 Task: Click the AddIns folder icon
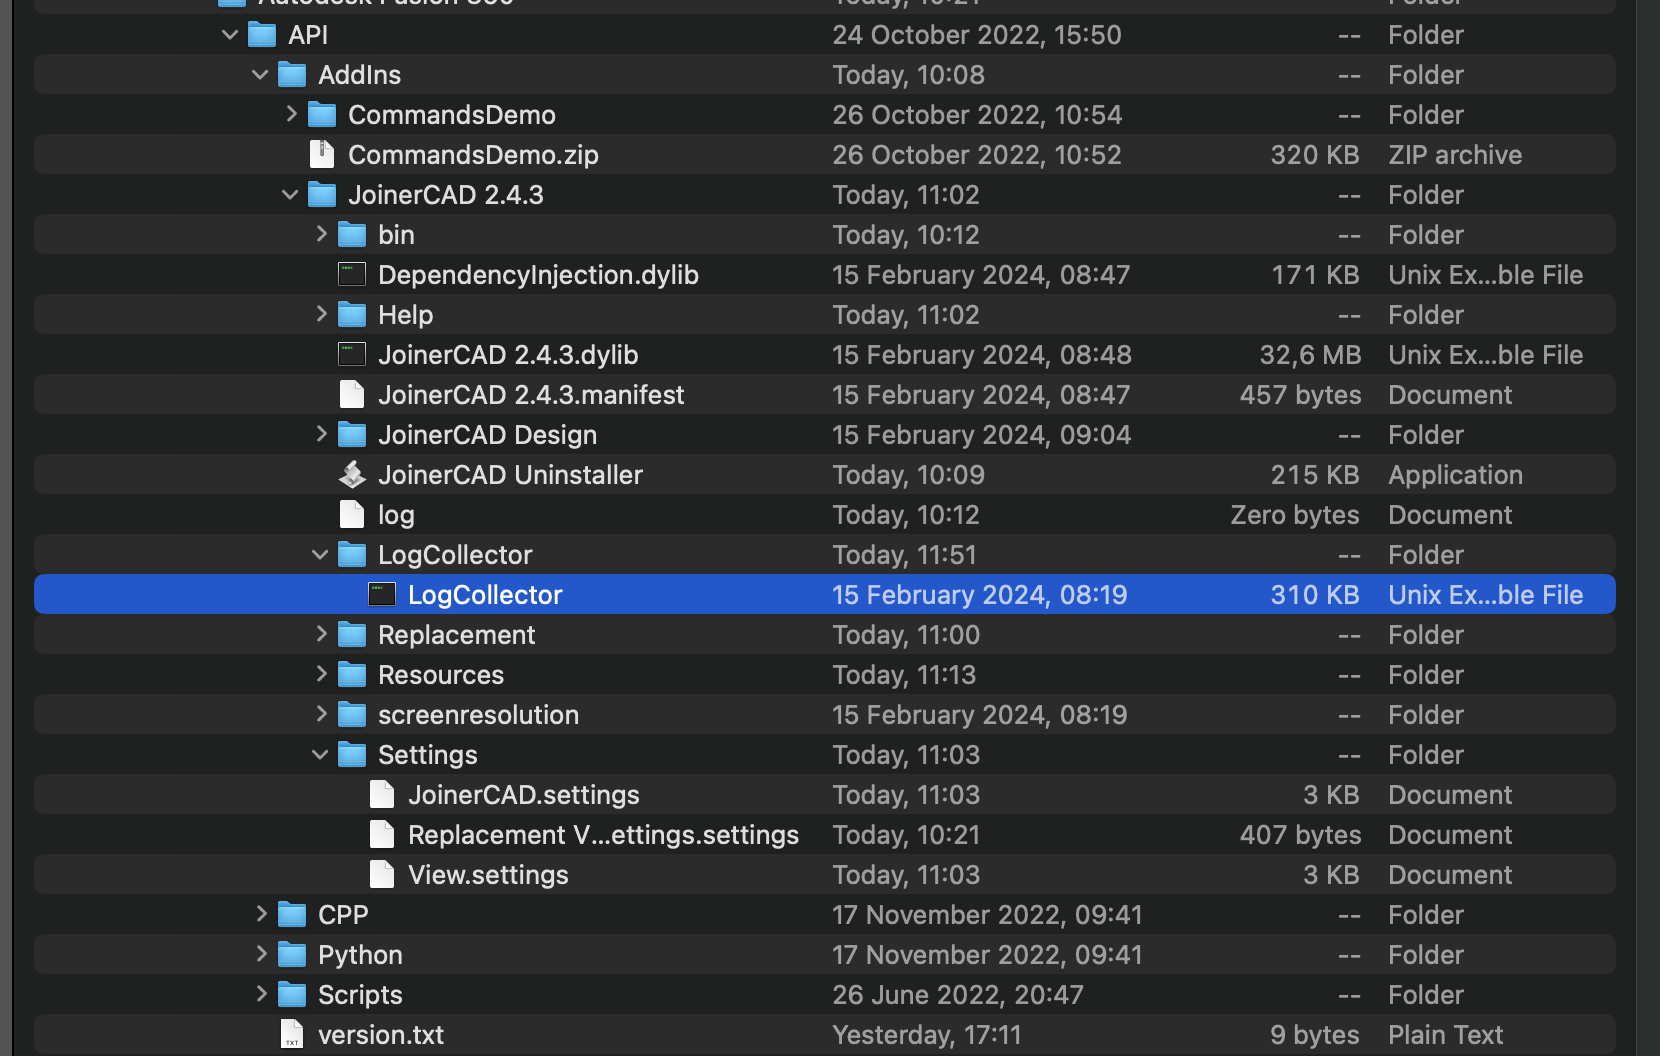point(292,75)
